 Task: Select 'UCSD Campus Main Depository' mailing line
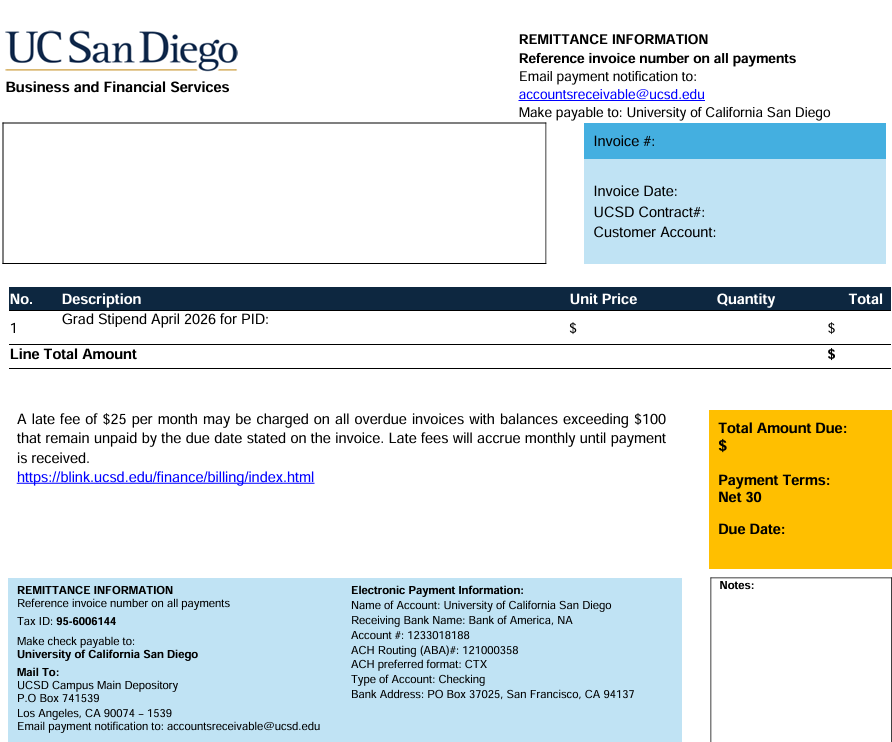point(97,685)
